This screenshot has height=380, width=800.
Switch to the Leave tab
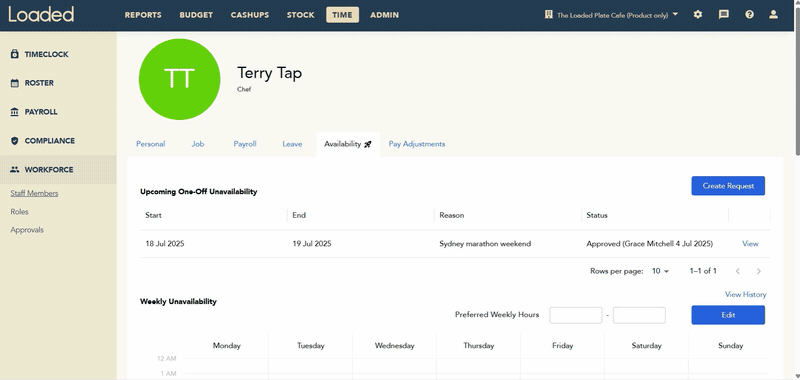292,144
